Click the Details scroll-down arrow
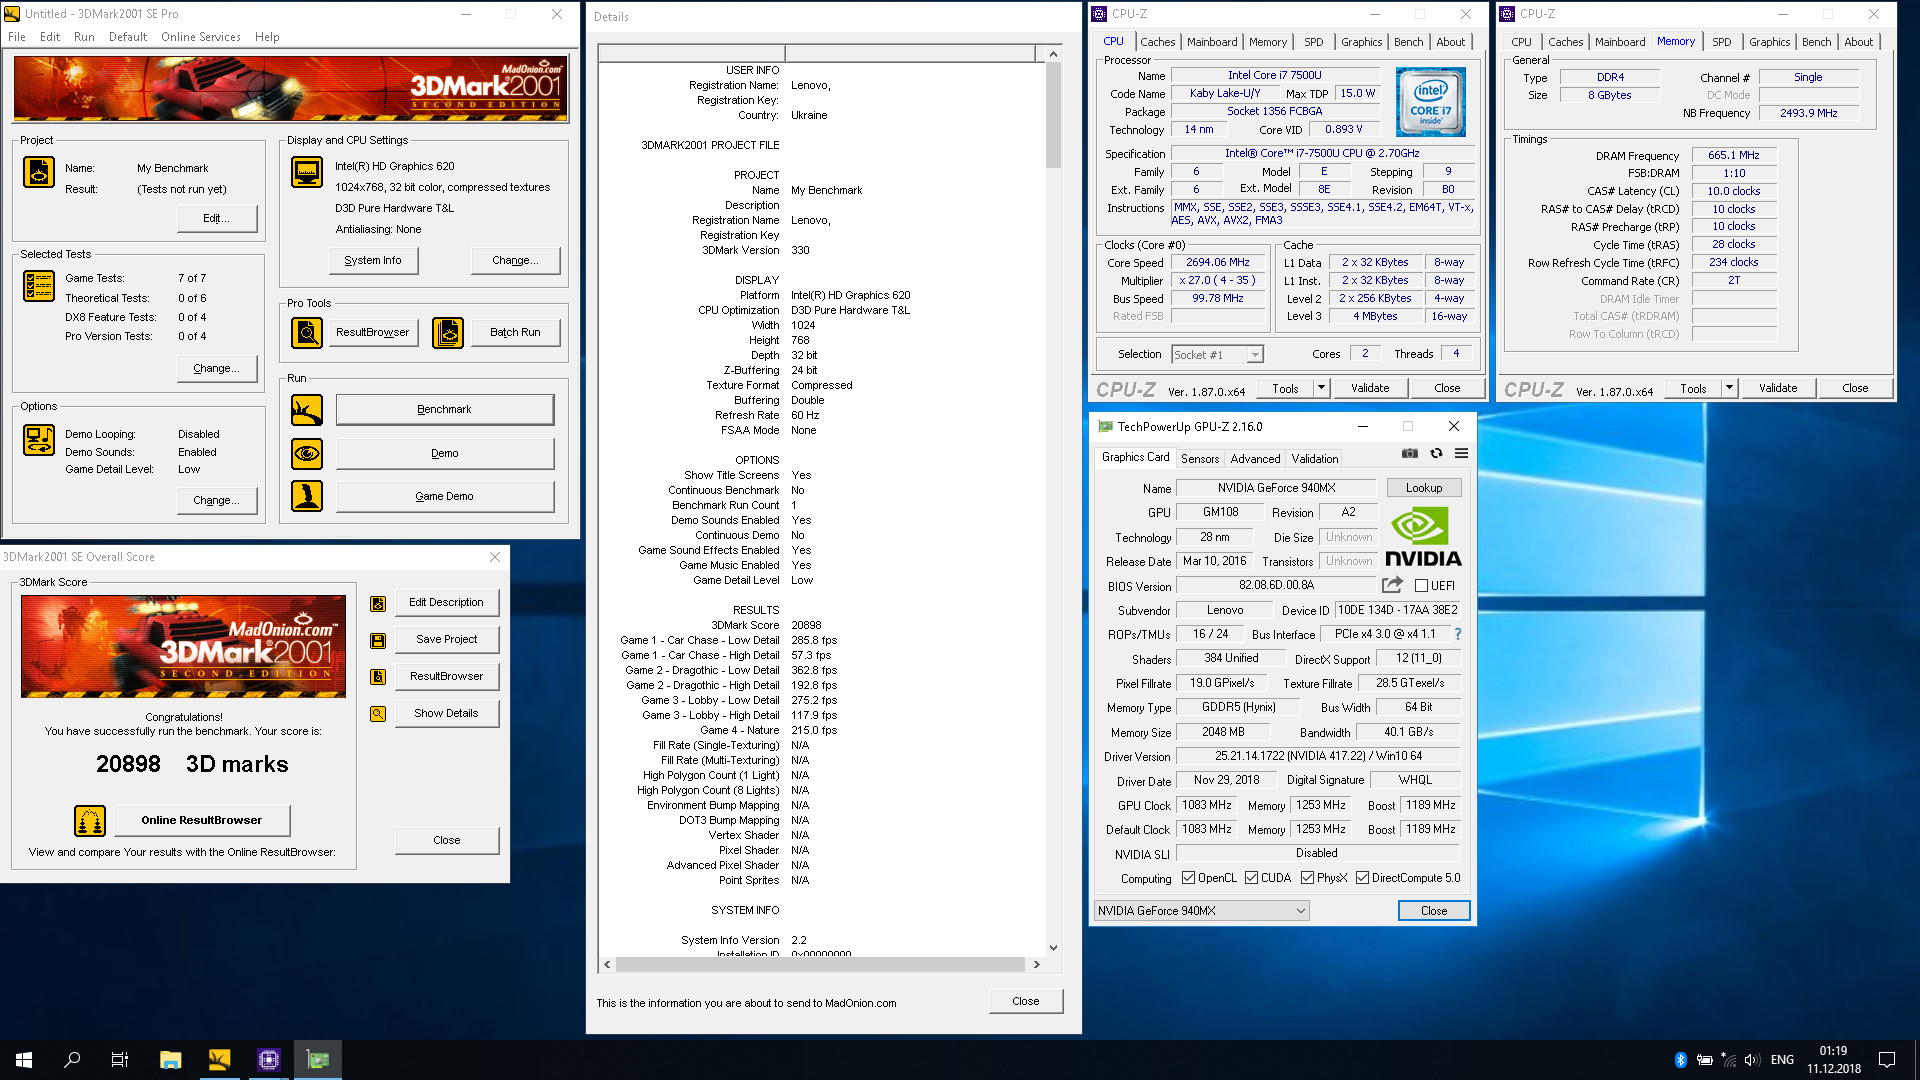 point(1053,948)
